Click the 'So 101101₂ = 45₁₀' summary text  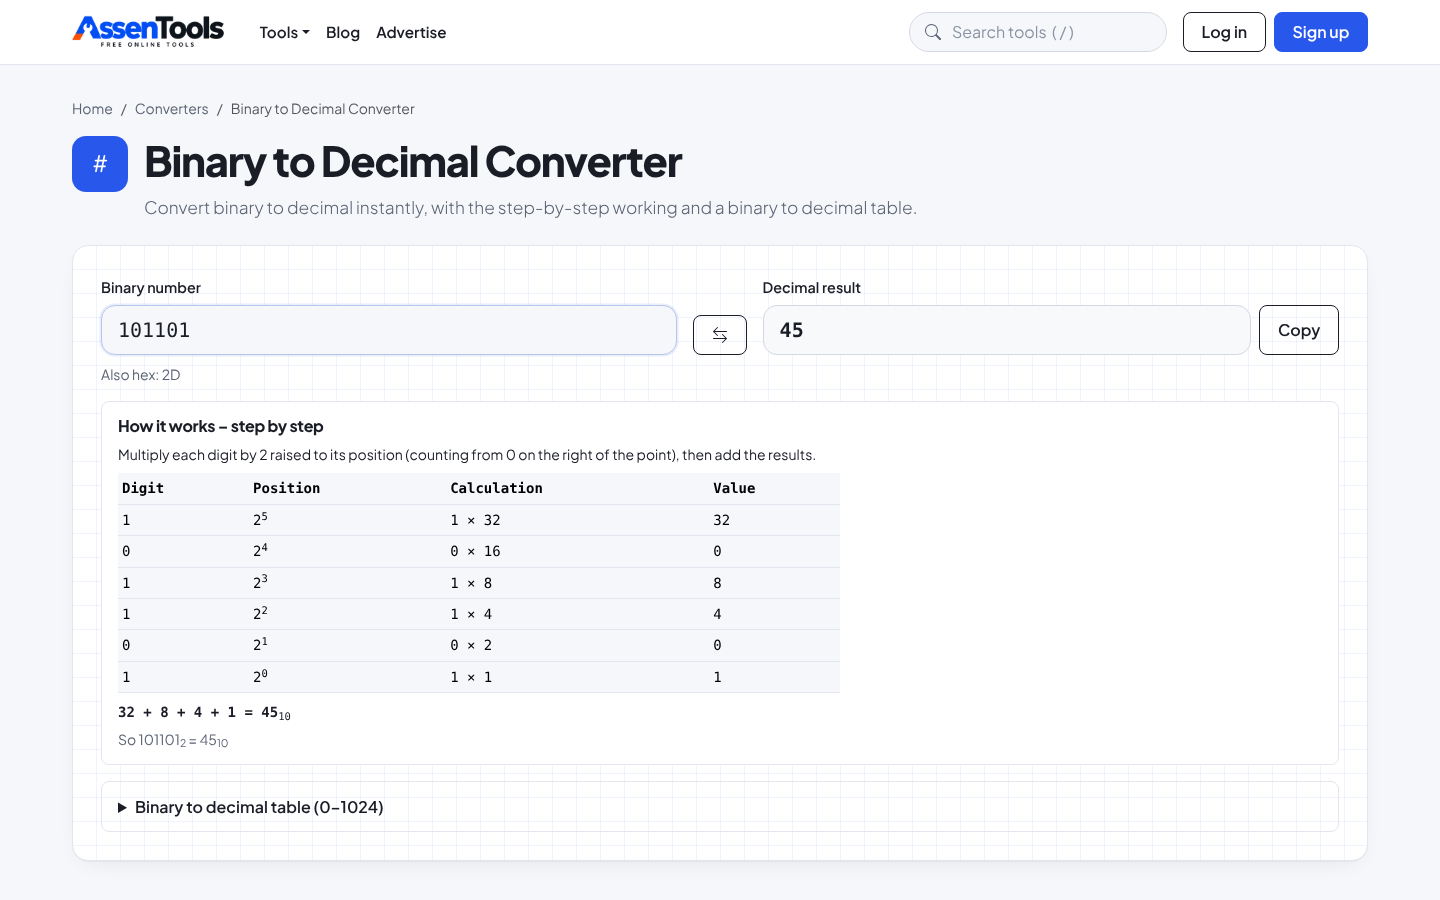point(173,741)
